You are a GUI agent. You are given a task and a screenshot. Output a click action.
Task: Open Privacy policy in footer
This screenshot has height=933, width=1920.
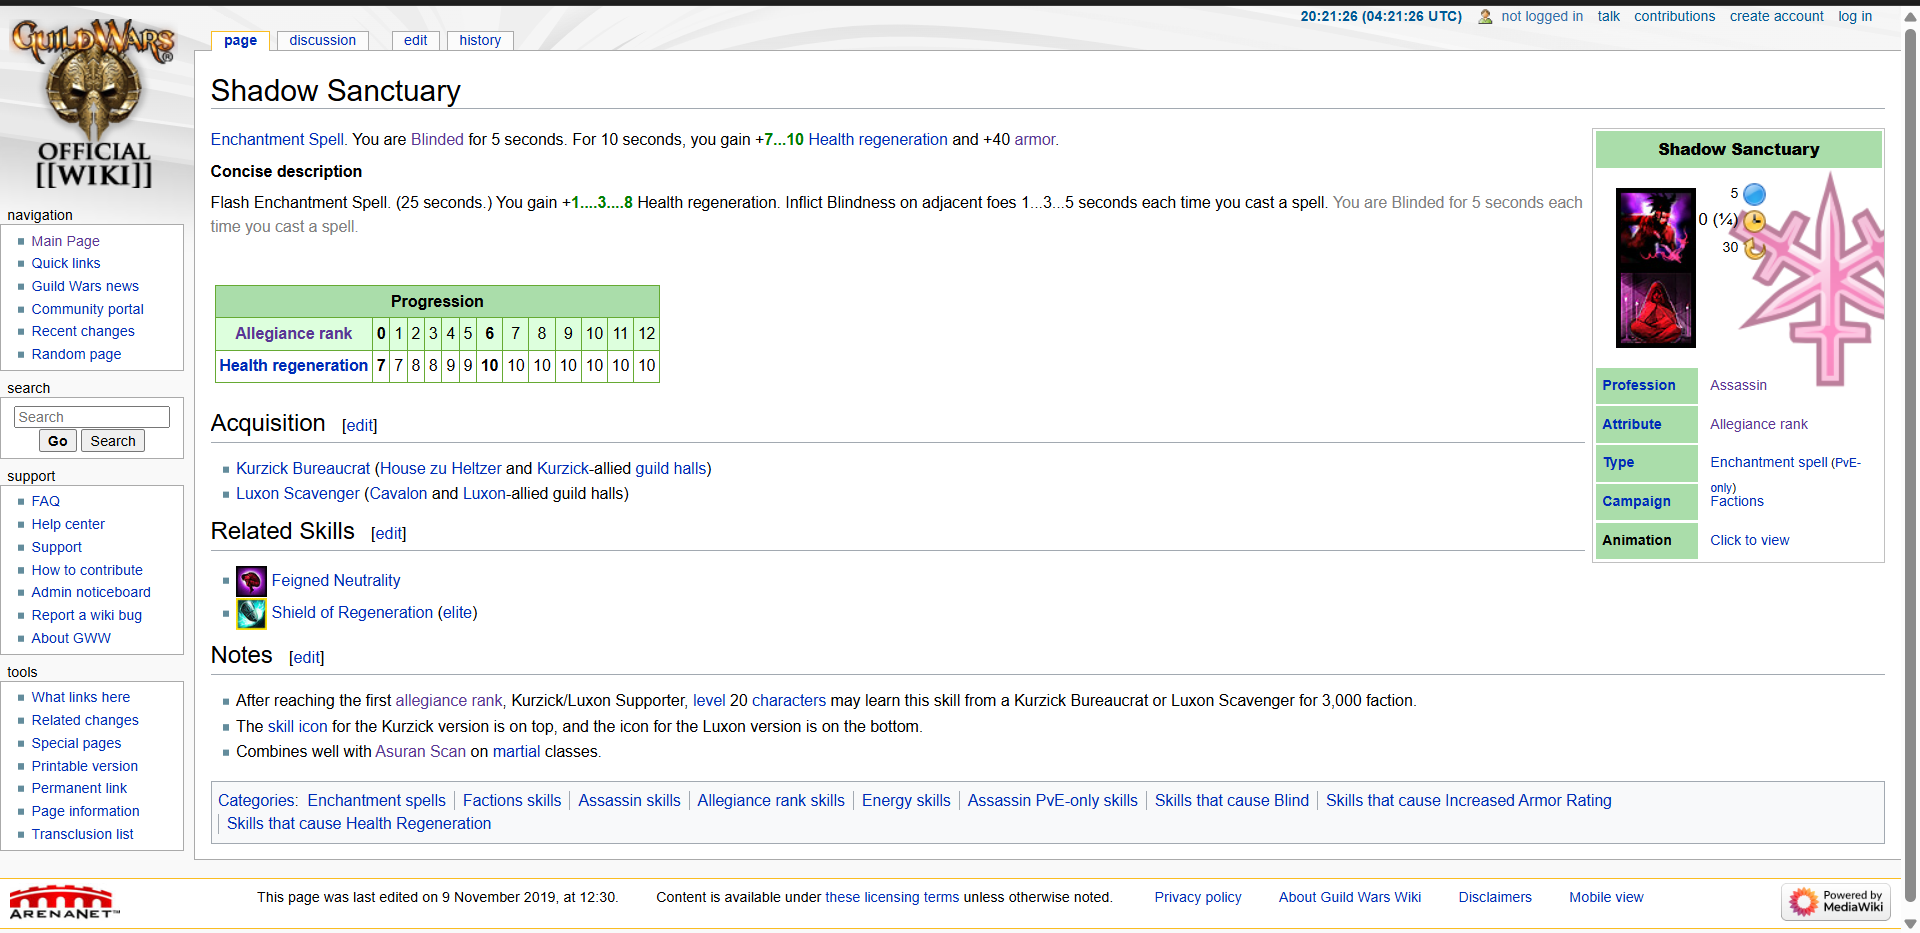point(1197,897)
